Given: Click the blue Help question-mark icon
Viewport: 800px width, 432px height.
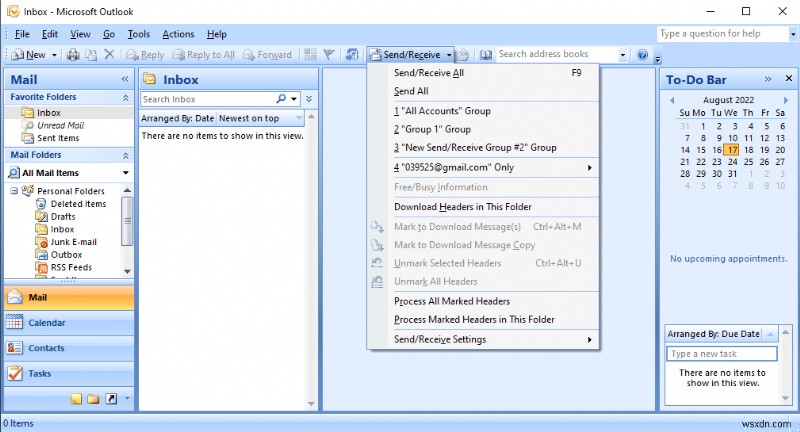Looking at the screenshot, I should point(642,55).
